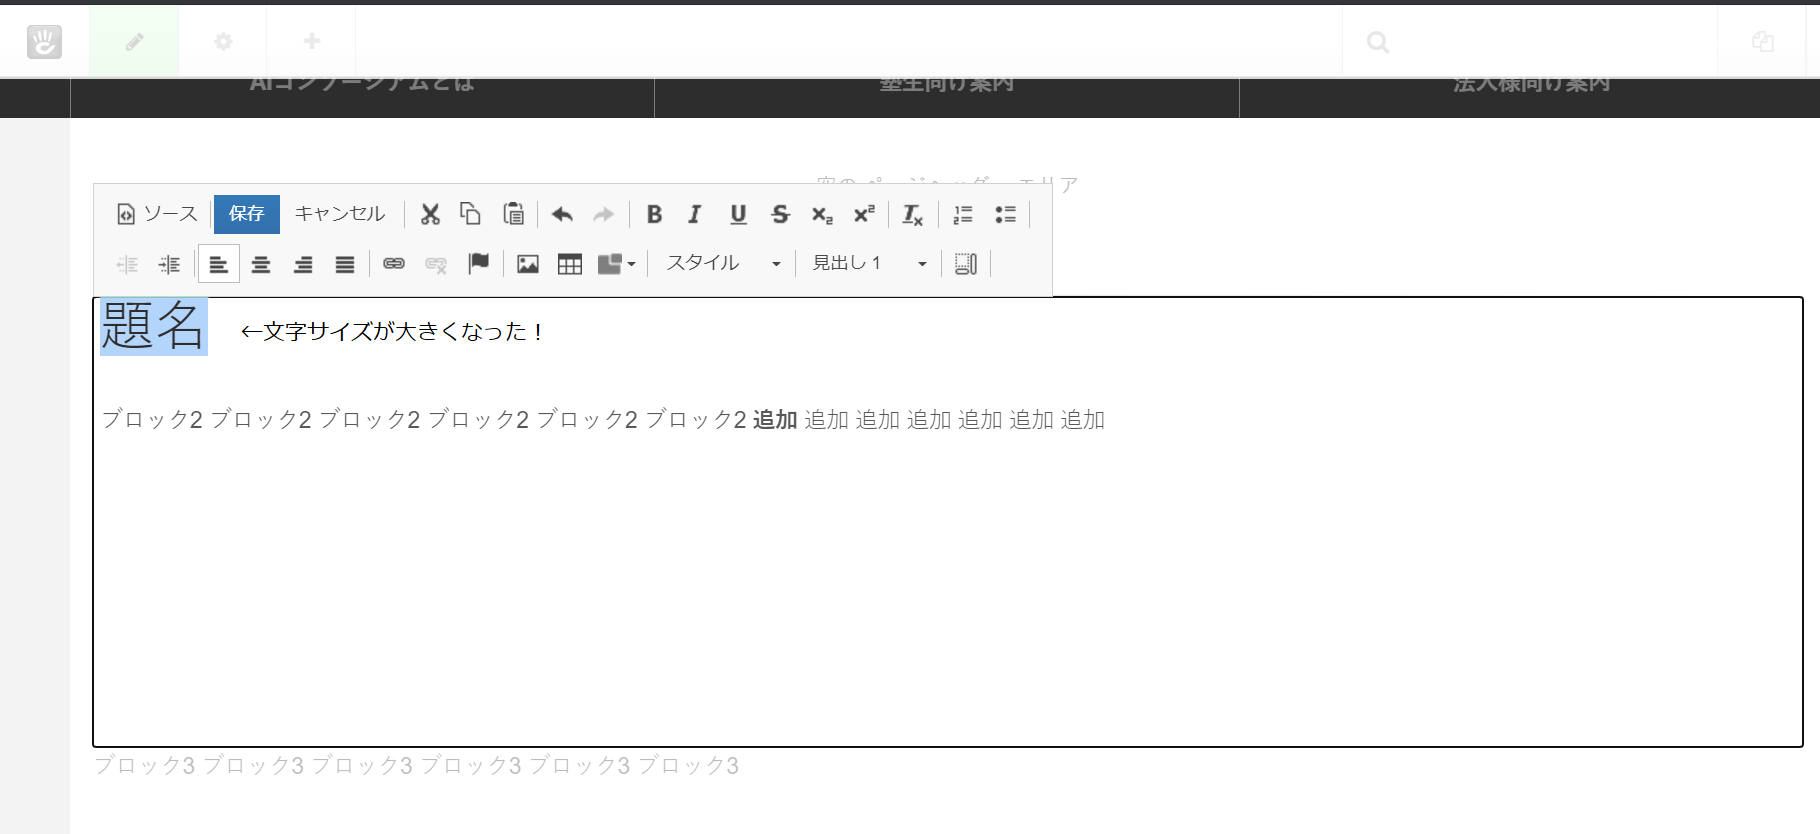Select align right
The height and width of the screenshot is (834, 1820).
click(303, 264)
